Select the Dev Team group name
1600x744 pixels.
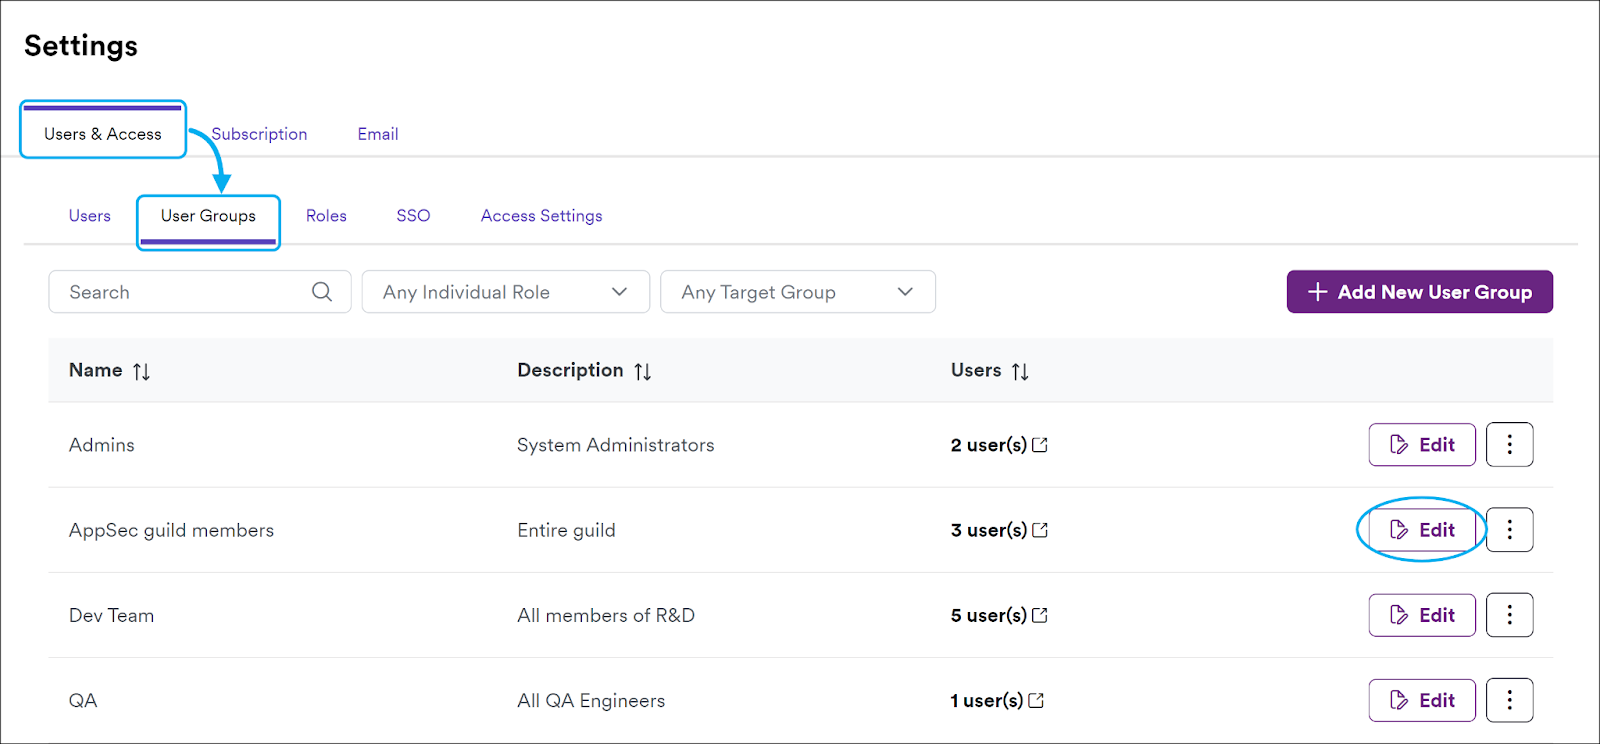click(111, 615)
